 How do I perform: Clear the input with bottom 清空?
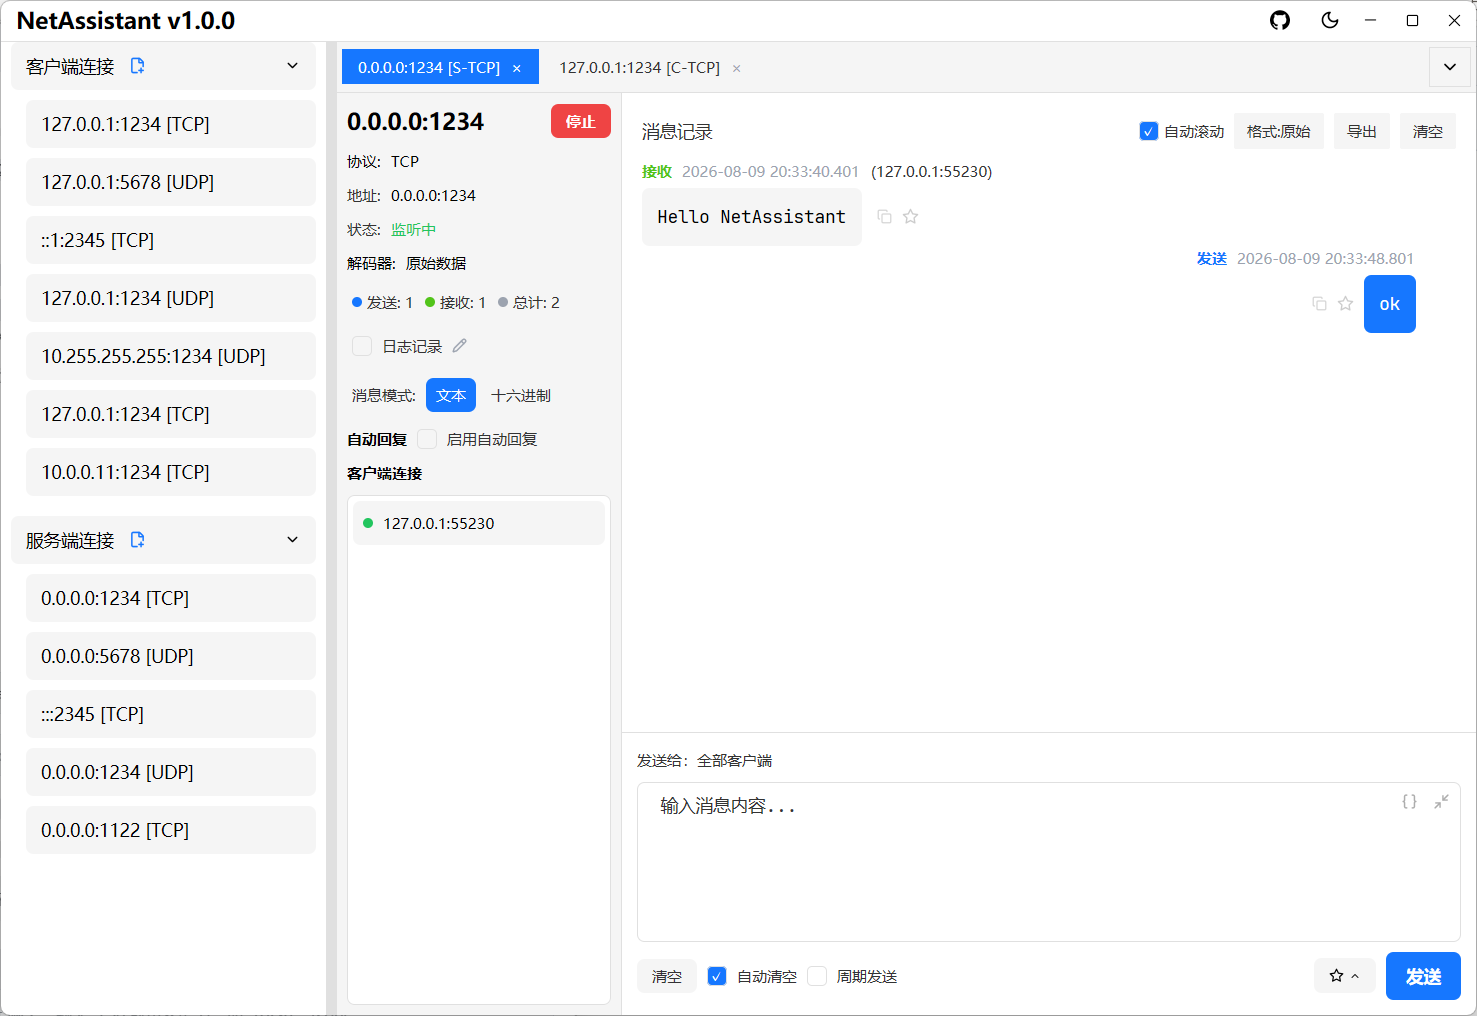[667, 976]
